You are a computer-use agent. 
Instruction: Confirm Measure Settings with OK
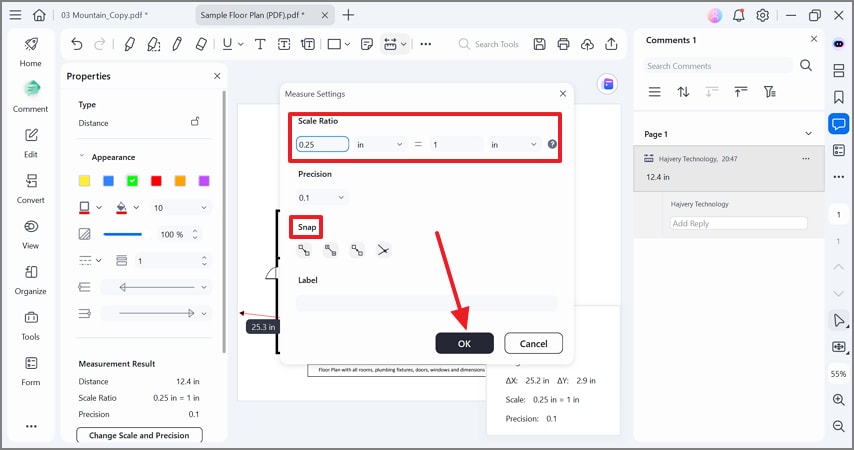pyautogui.click(x=465, y=343)
